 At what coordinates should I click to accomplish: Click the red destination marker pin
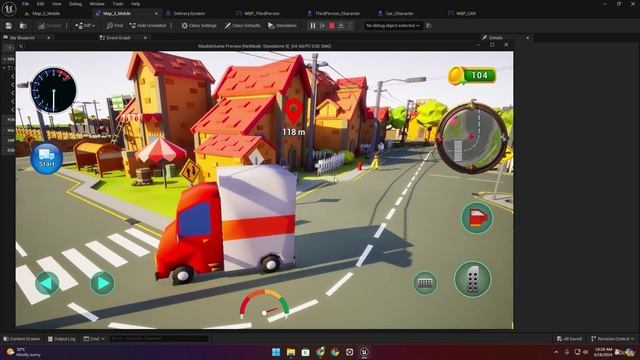tap(293, 111)
